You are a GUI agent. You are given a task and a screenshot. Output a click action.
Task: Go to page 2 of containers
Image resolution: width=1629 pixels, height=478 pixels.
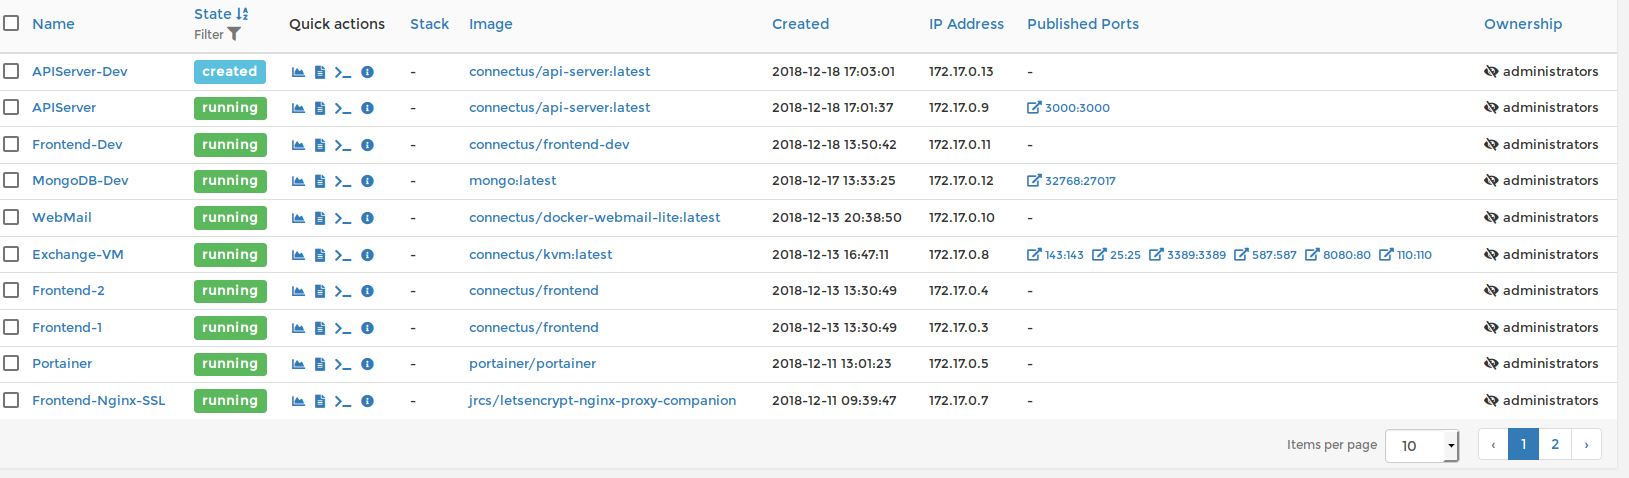click(1554, 445)
